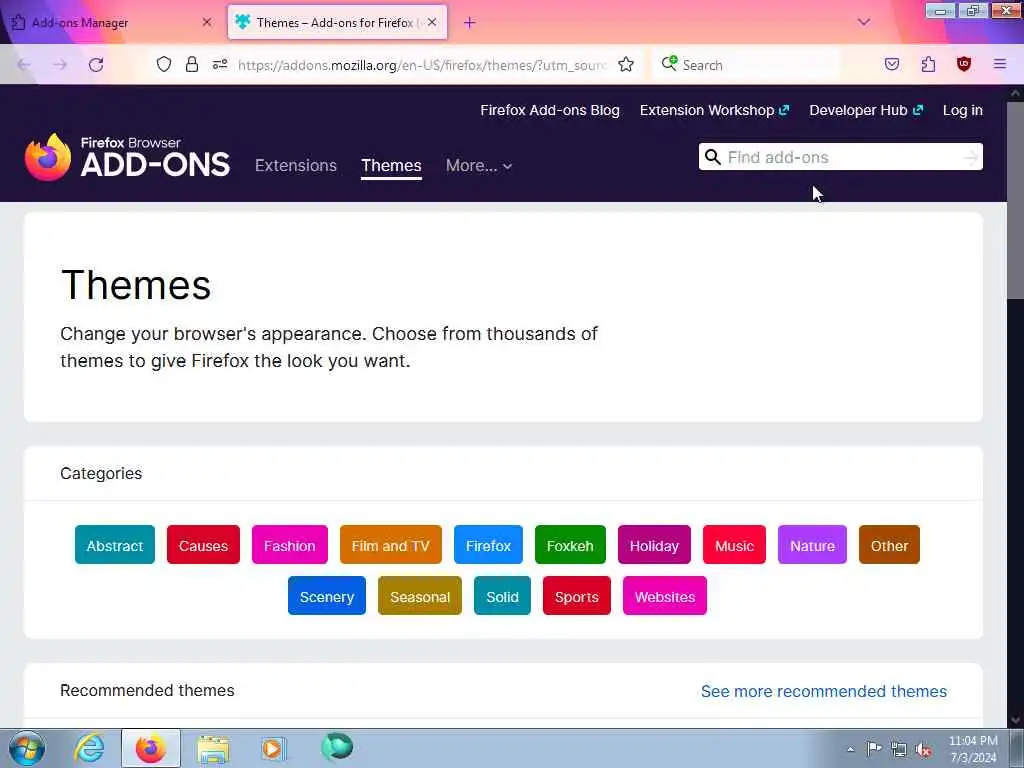
Task: Select the Seasonal category
Action: point(420,596)
